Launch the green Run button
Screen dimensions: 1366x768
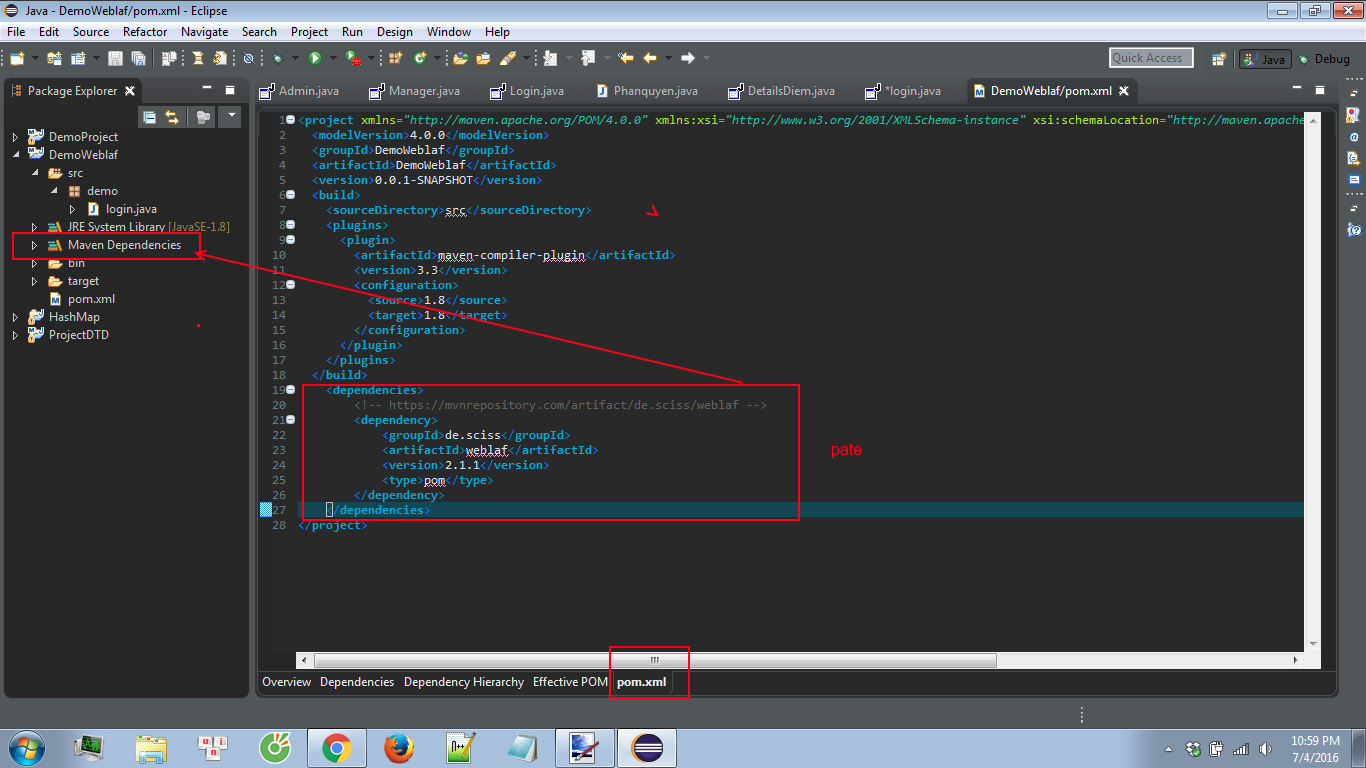[315, 58]
